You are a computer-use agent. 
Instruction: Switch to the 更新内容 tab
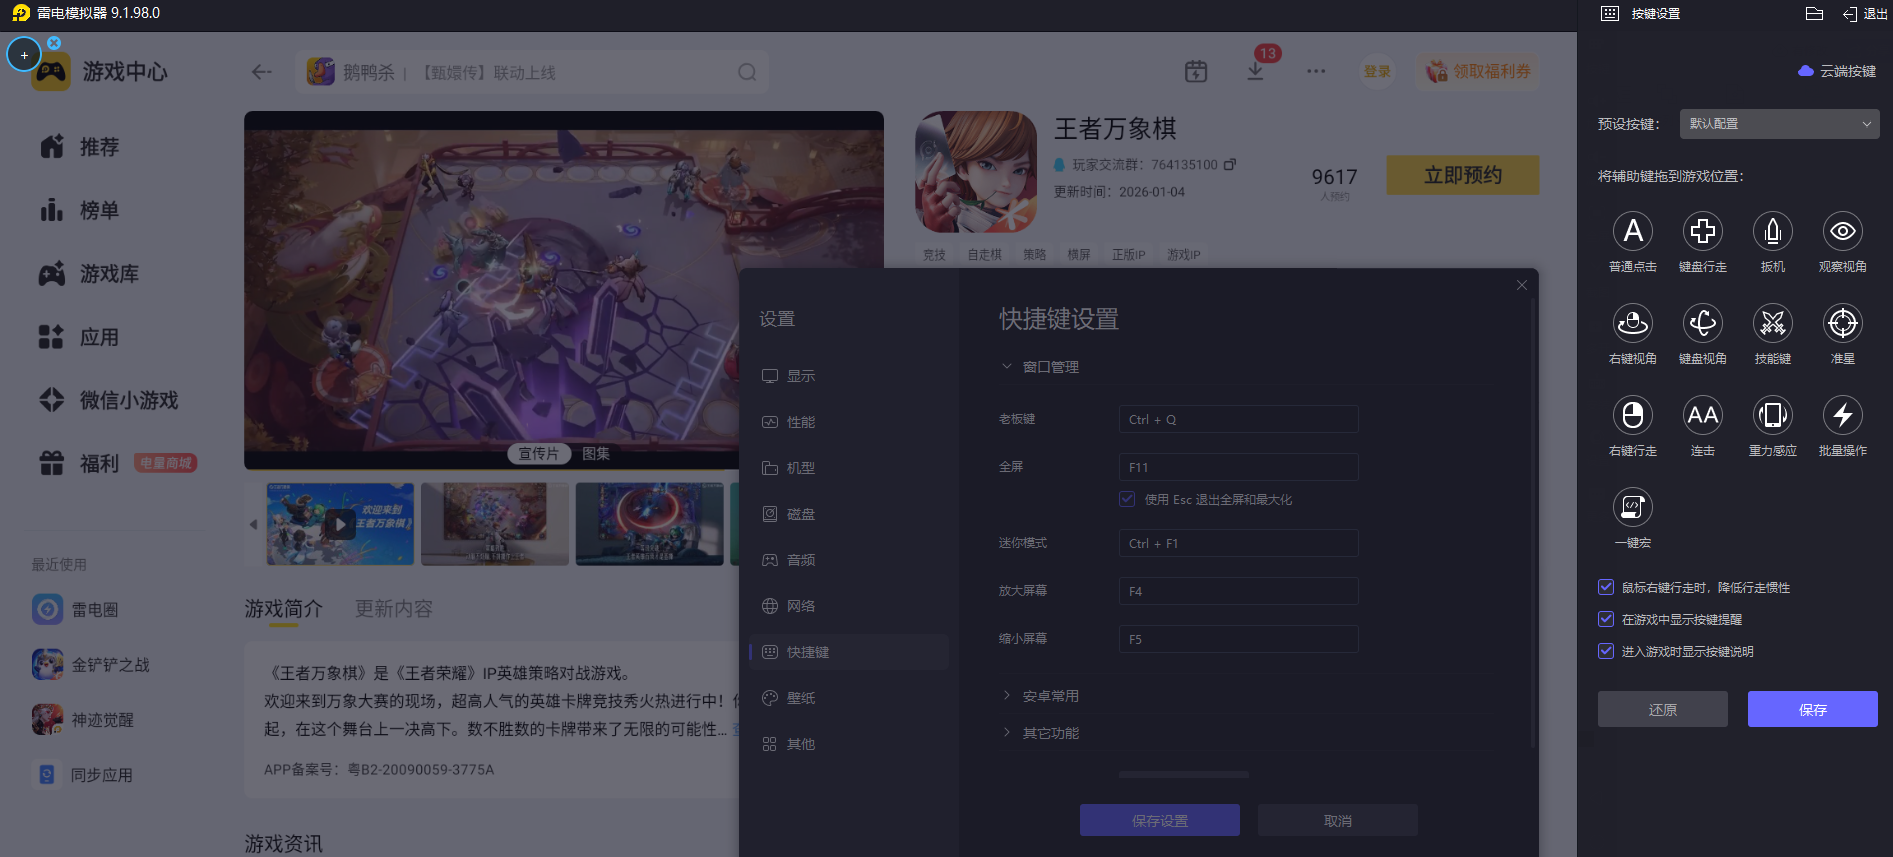394,609
